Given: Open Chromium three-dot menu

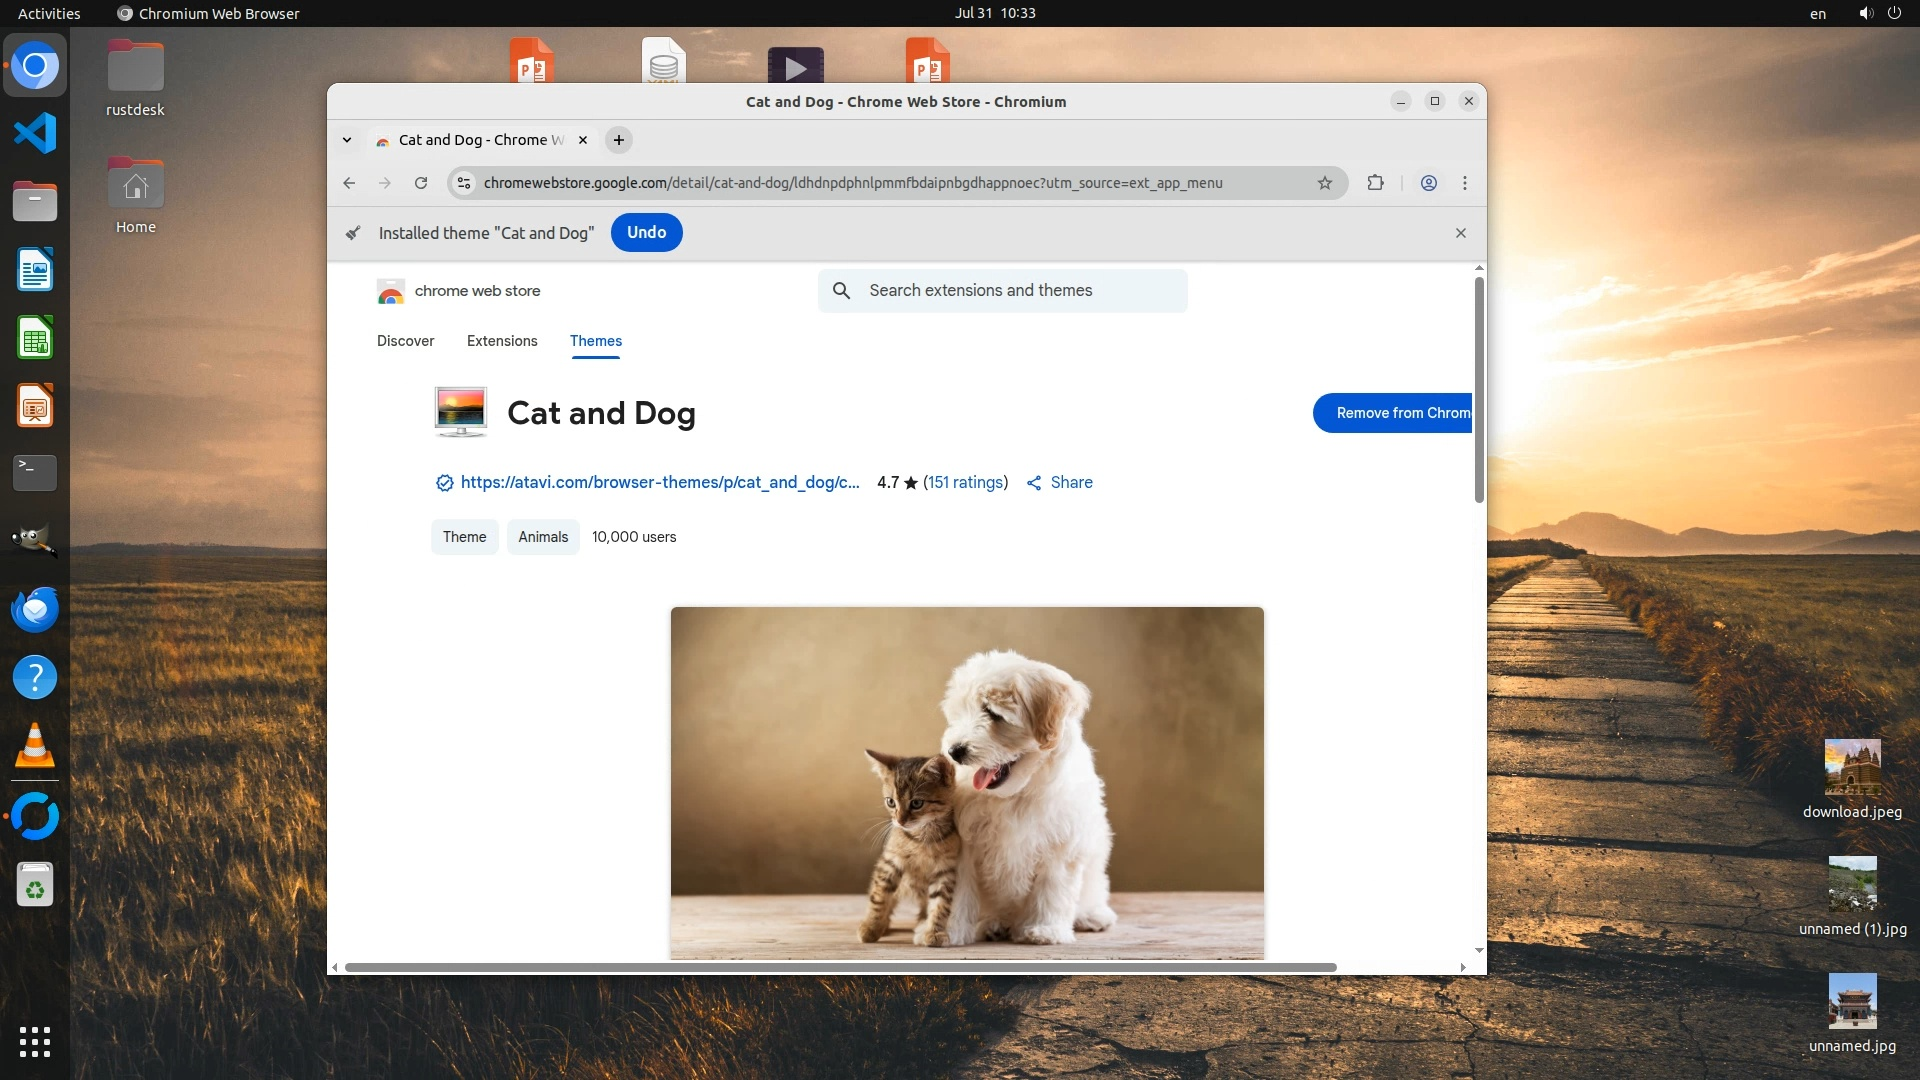Looking at the screenshot, I should [x=1465, y=183].
